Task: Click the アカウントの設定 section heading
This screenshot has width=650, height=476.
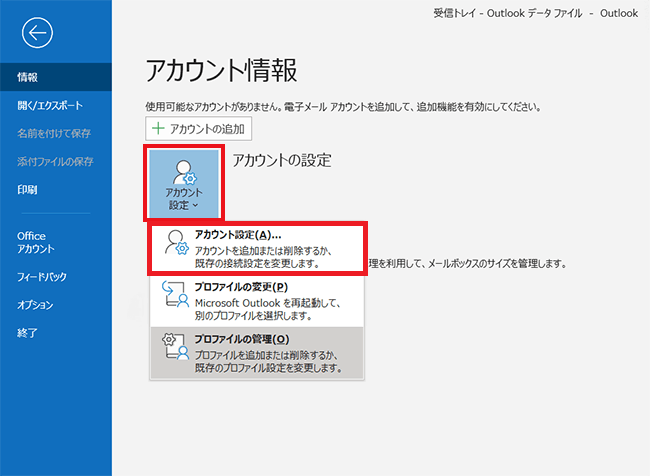Action: [x=282, y=160]
